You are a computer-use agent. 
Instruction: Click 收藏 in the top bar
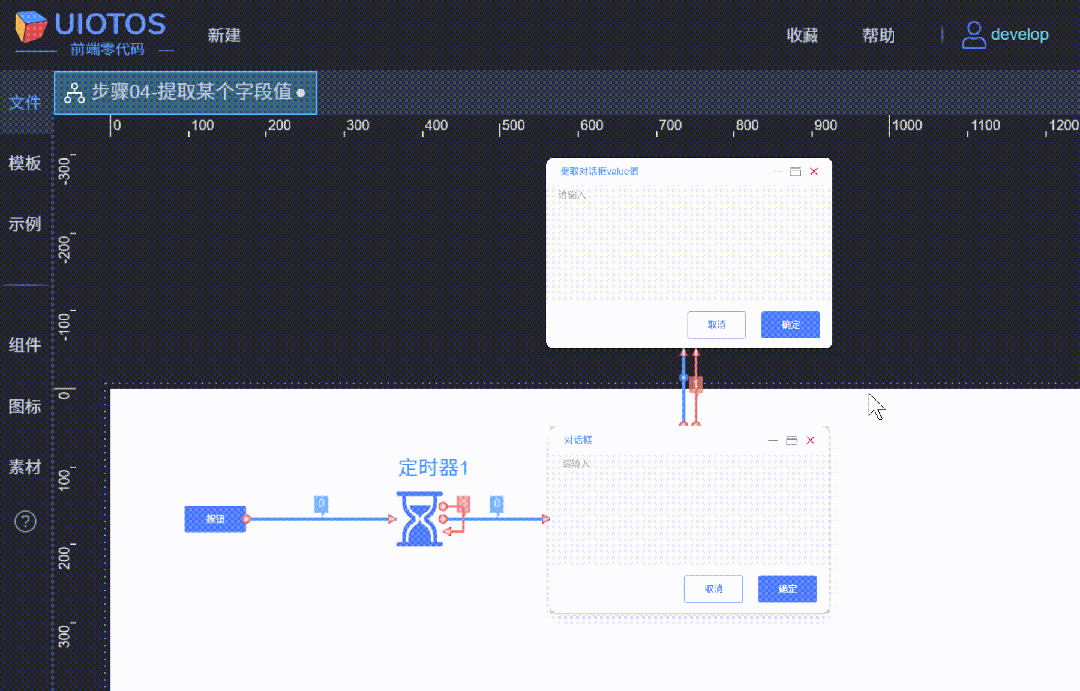(x=802, y=35)
